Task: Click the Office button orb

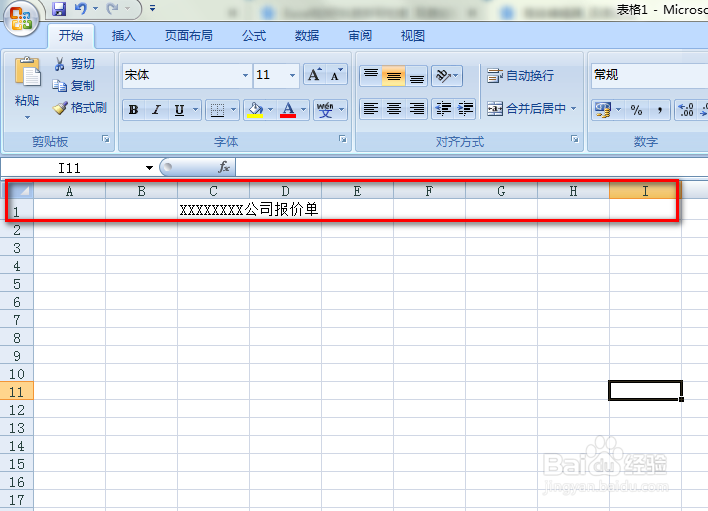Action: pos(21,18)
